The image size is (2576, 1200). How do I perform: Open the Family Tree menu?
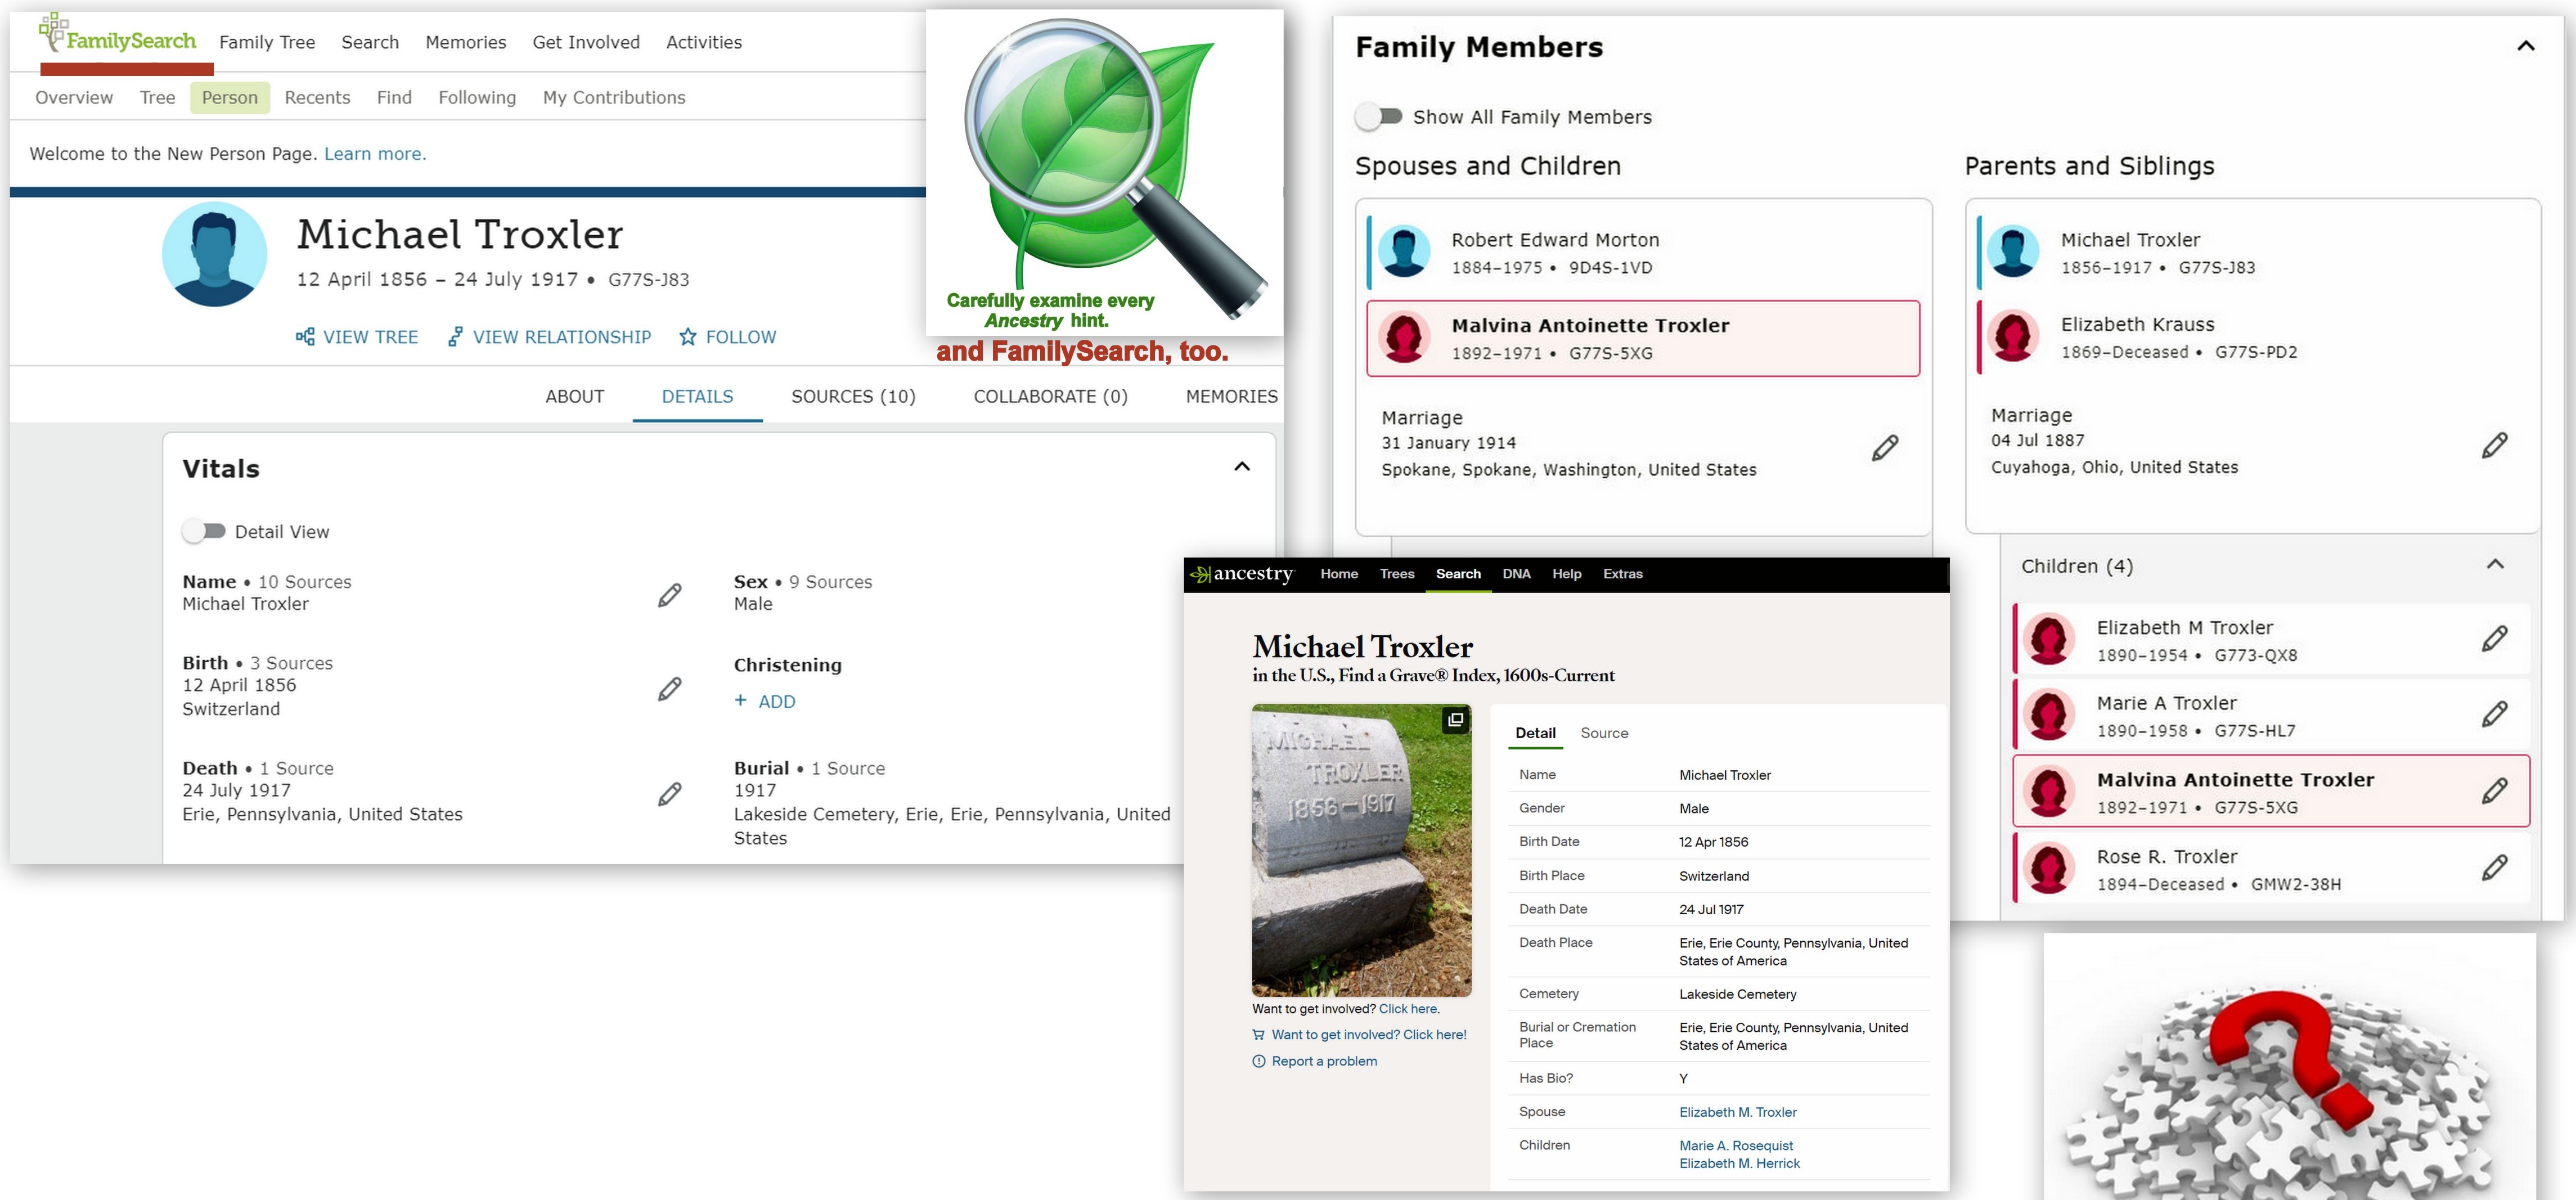(267, 42)
